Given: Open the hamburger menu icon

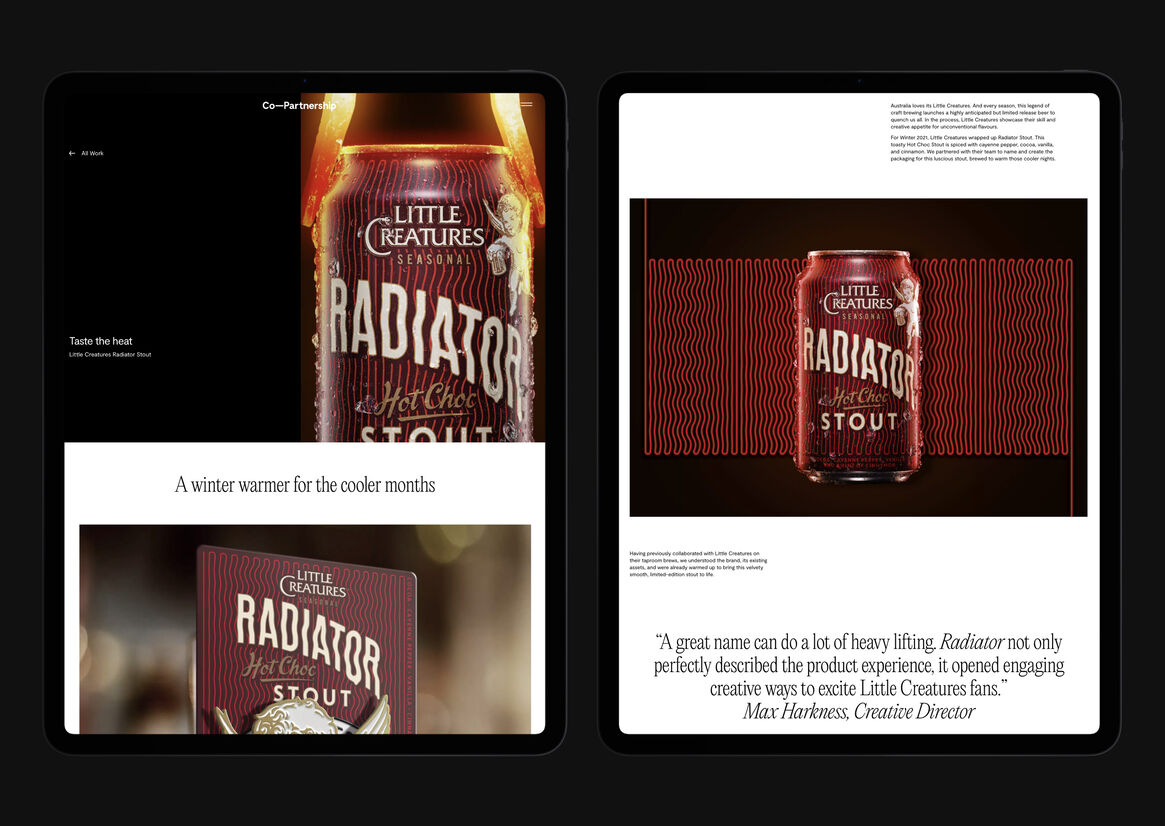Looking at the screenshot, I should [526, 105].
